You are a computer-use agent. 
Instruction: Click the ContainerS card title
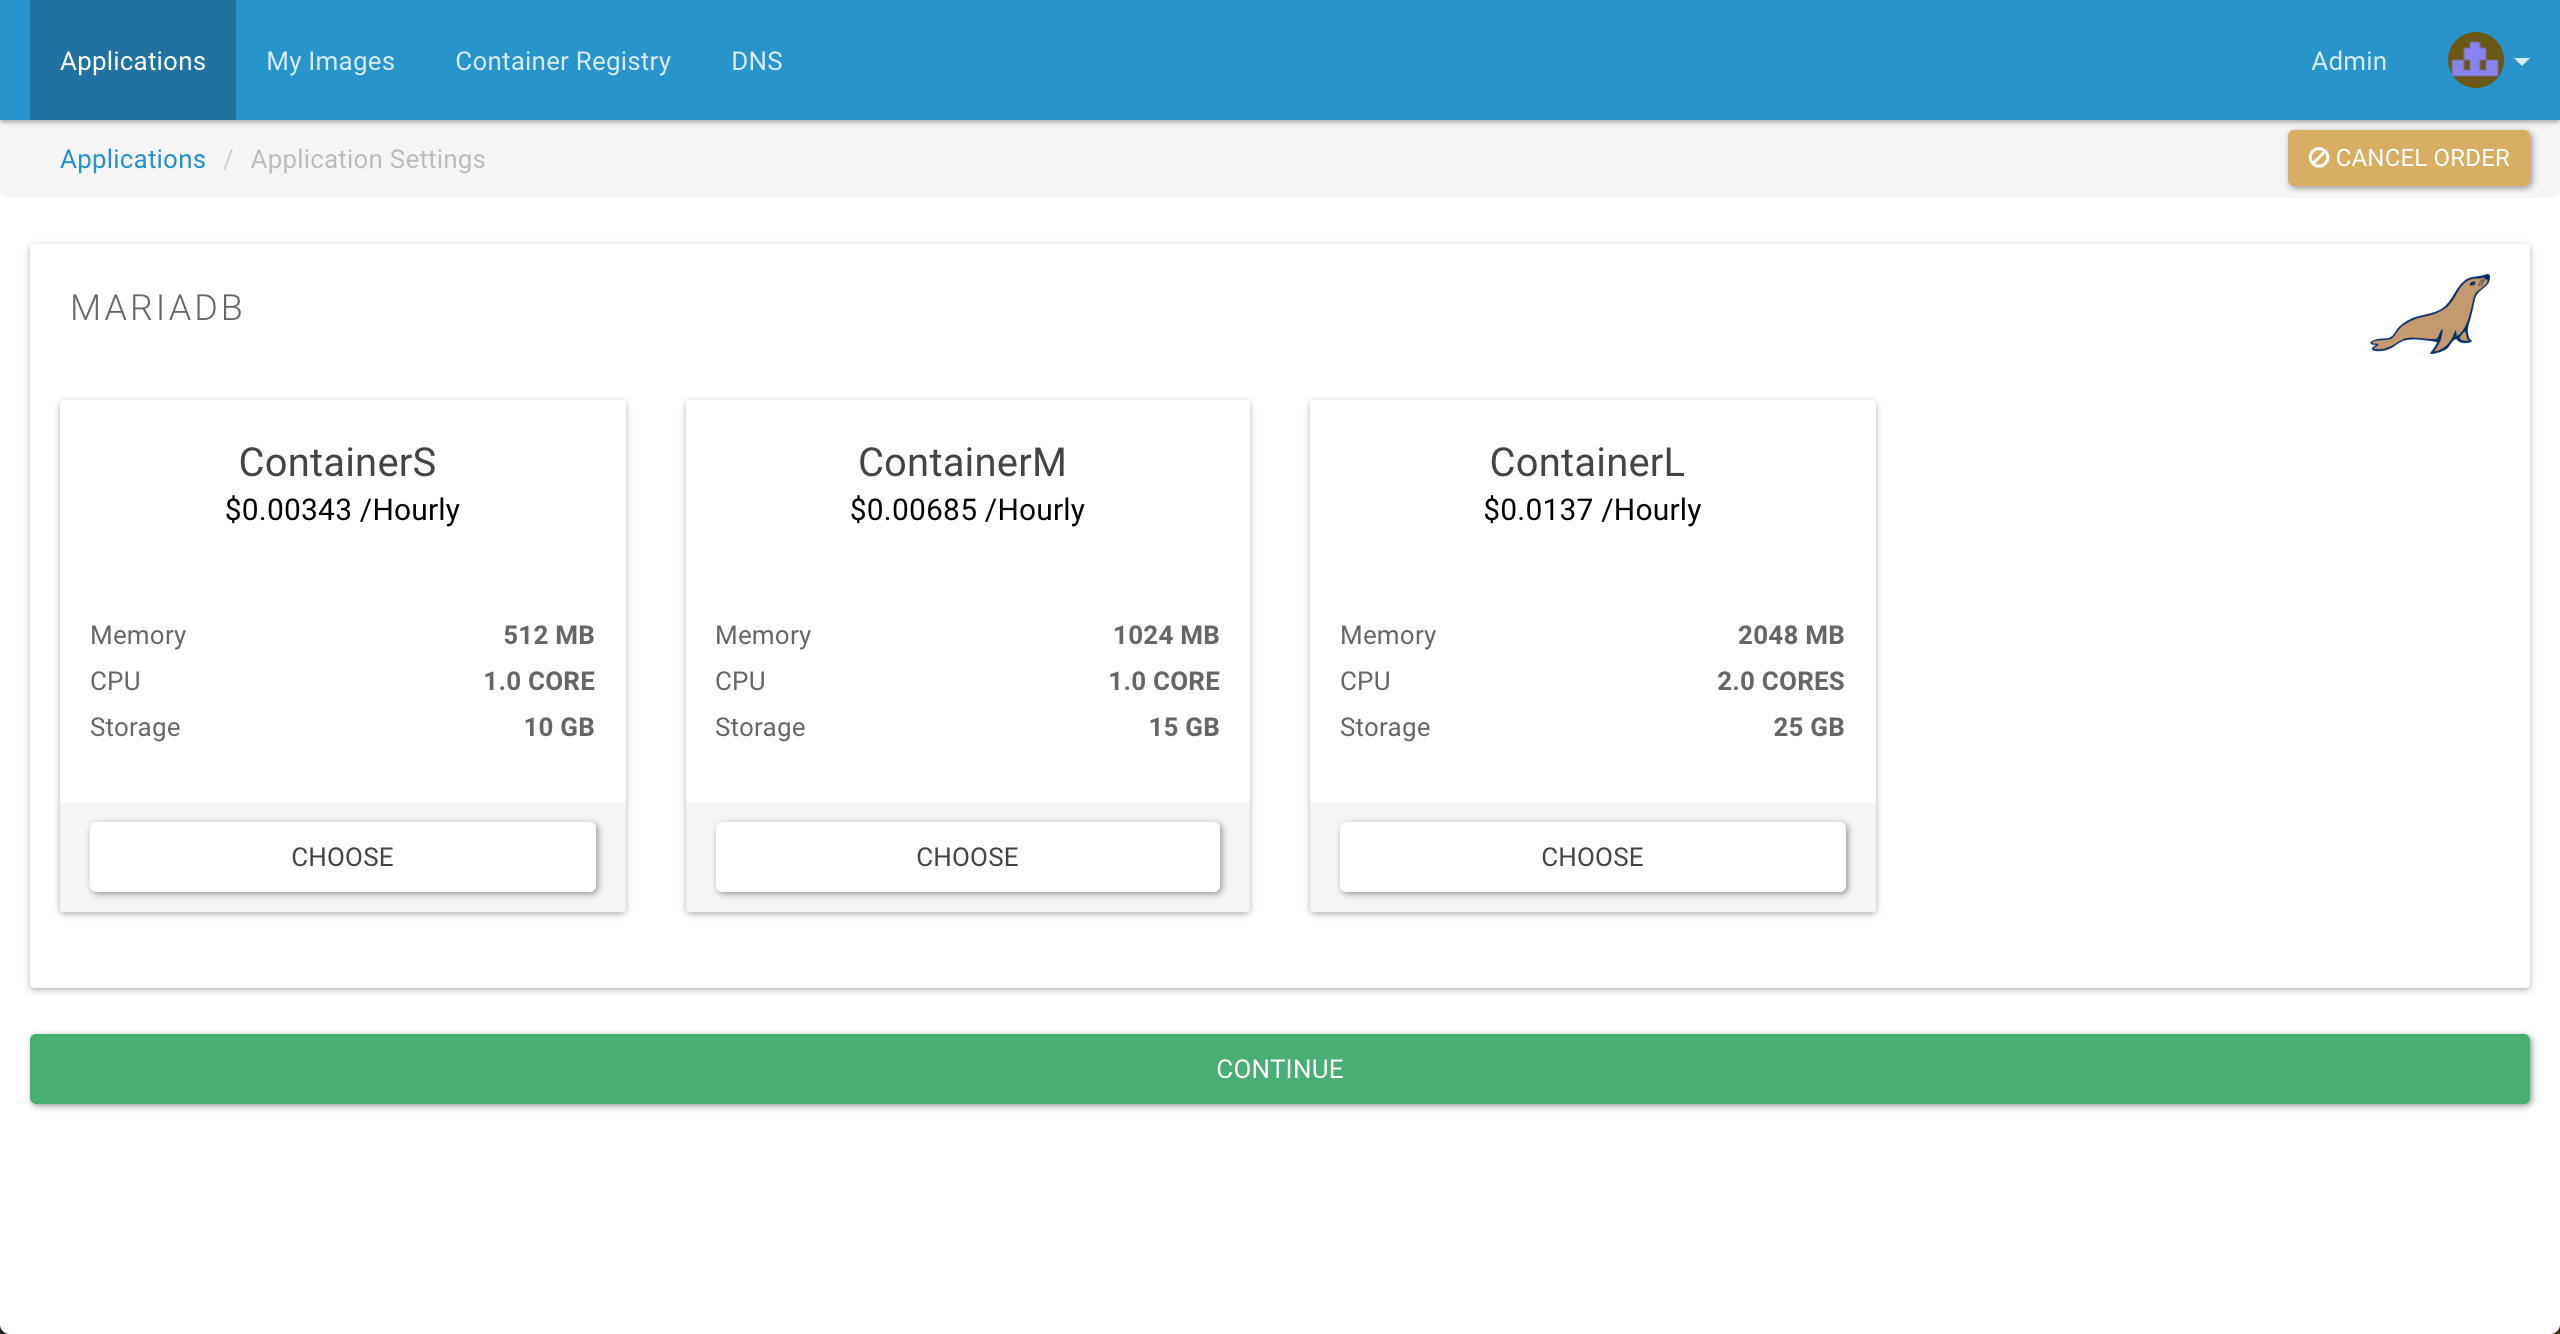338,462
